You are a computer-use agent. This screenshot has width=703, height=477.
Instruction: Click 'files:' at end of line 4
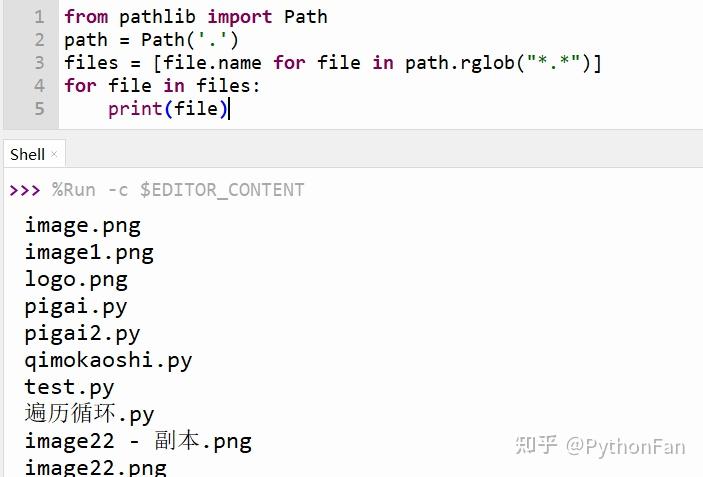point(229,85)
